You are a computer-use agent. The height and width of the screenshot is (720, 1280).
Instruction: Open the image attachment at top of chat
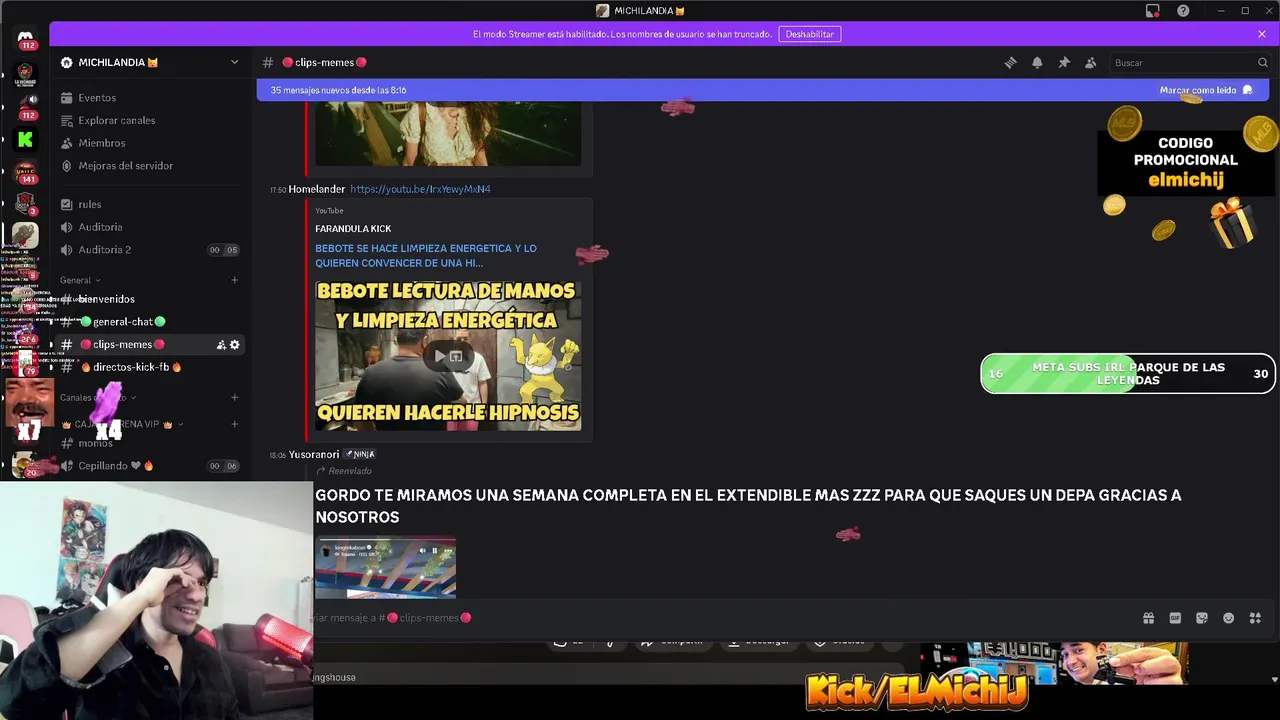click(x=448, y=133)
